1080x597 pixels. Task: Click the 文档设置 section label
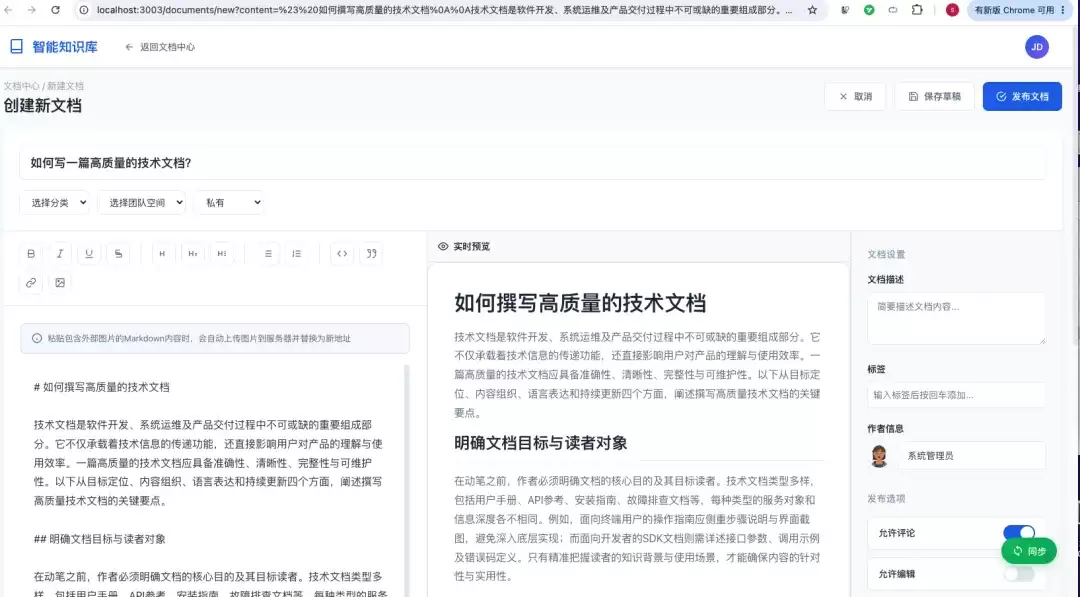(886, 254)
